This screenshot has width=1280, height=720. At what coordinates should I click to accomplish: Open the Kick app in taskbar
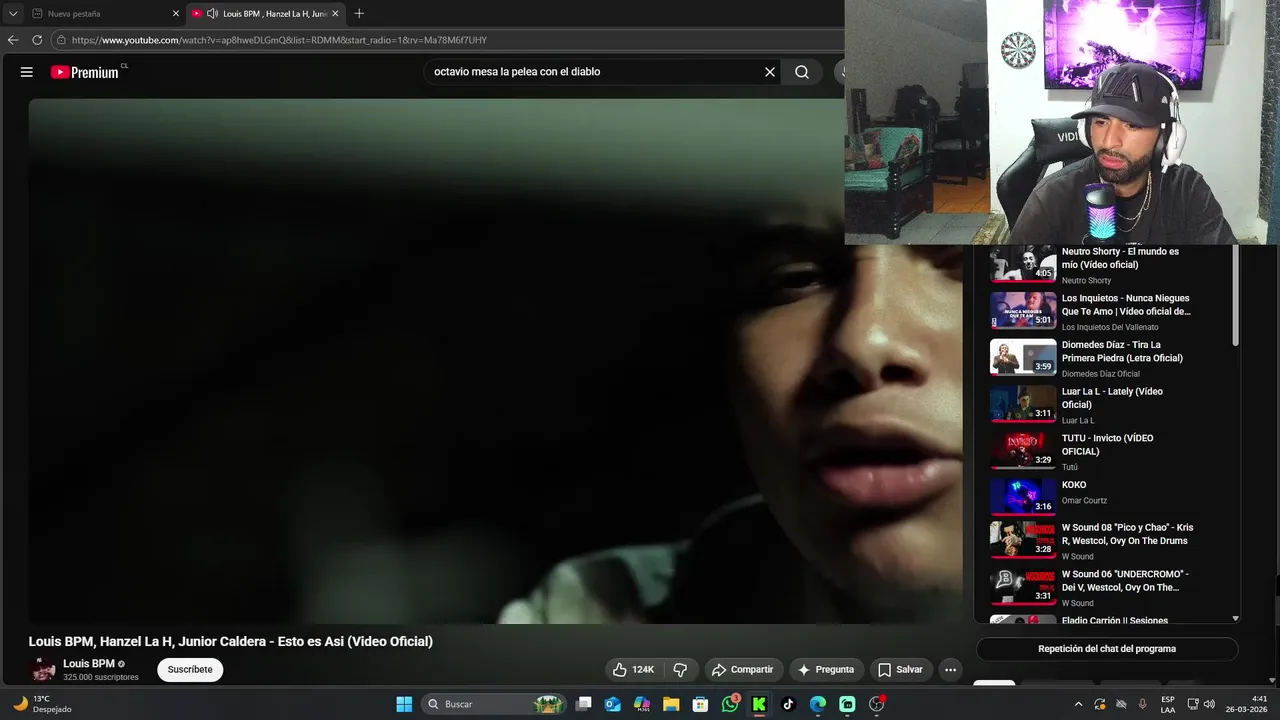point(759,704)
